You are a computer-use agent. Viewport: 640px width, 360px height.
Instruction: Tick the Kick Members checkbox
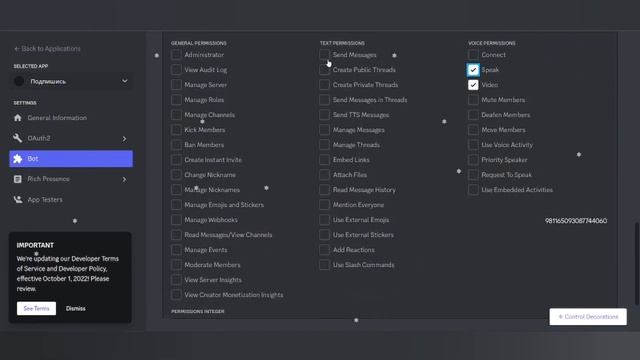click(x=176, y=130)
